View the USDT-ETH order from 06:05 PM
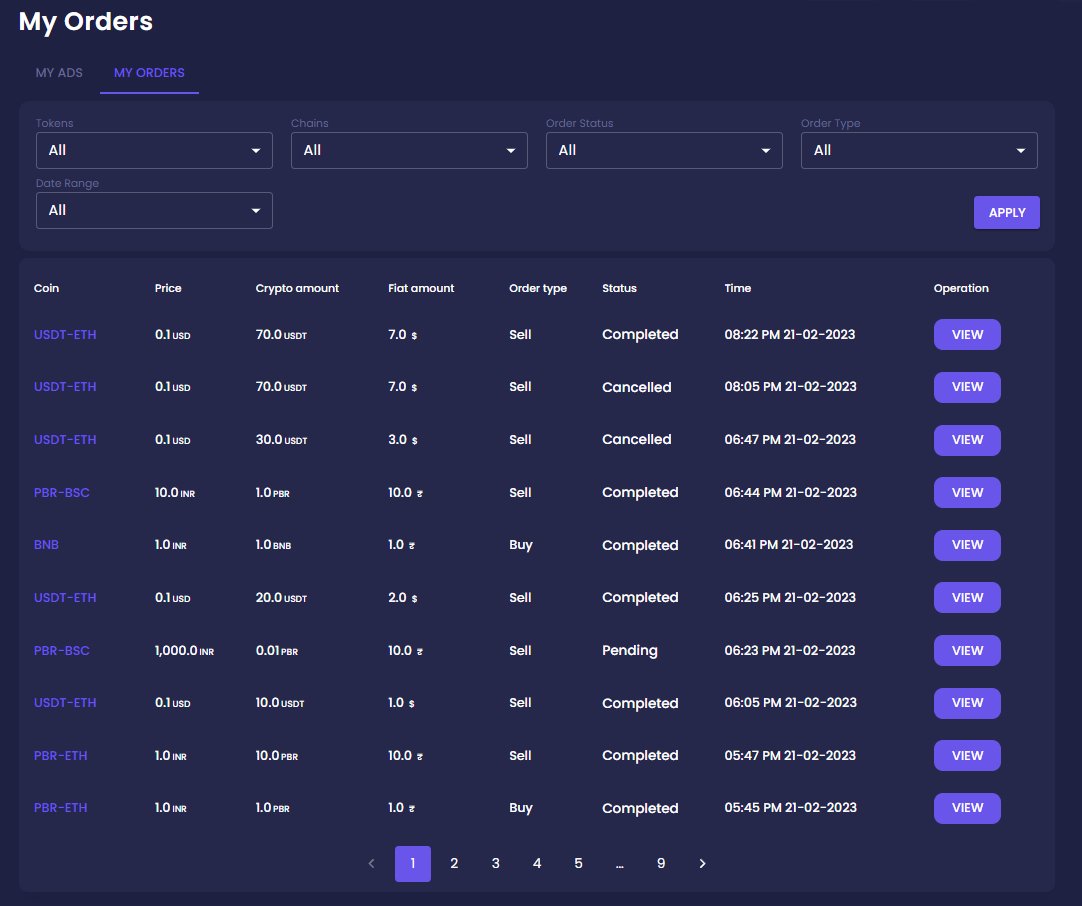This screenshot has width=1082, height=906. [x=967, y=703]
